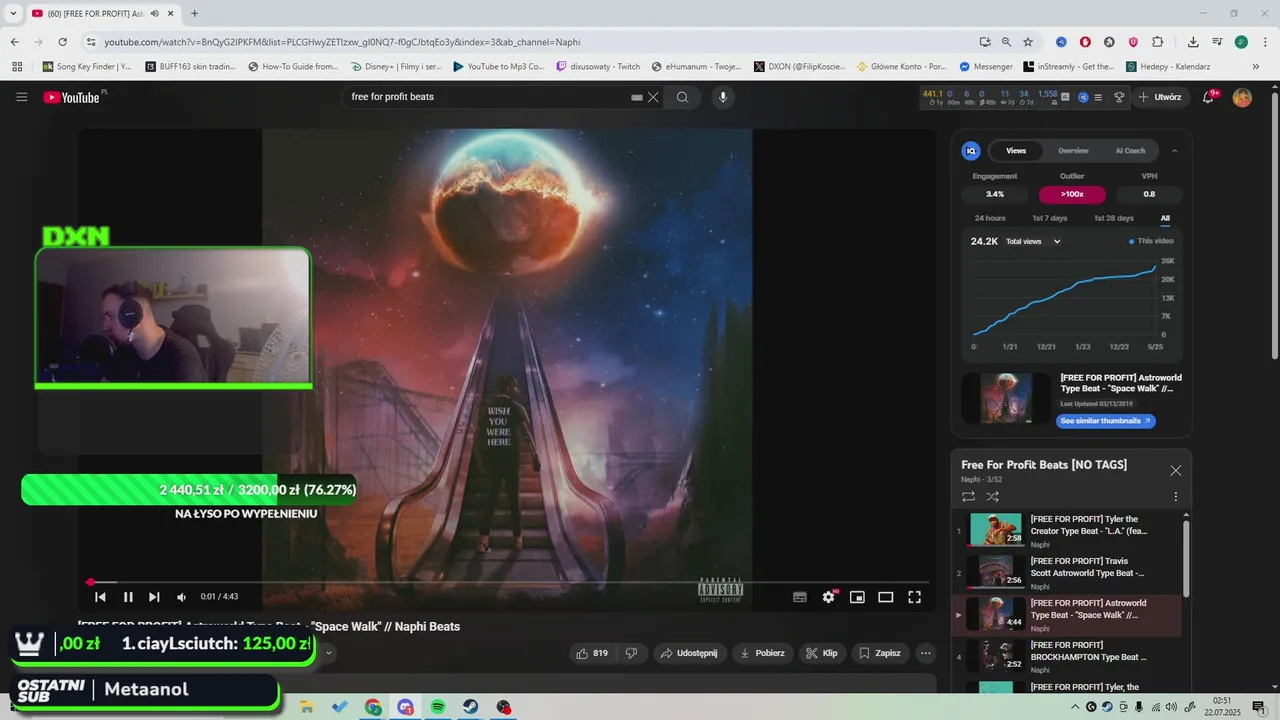Open the Chrome extensions puzzle icon

click(x=1158, y=42)
